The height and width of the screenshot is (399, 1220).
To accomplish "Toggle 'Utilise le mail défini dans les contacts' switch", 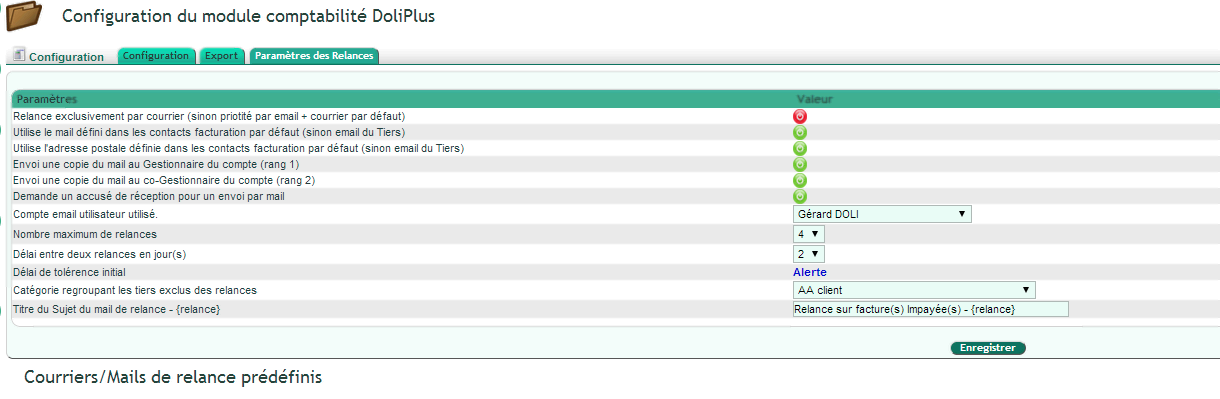I will tap(800, 132).
